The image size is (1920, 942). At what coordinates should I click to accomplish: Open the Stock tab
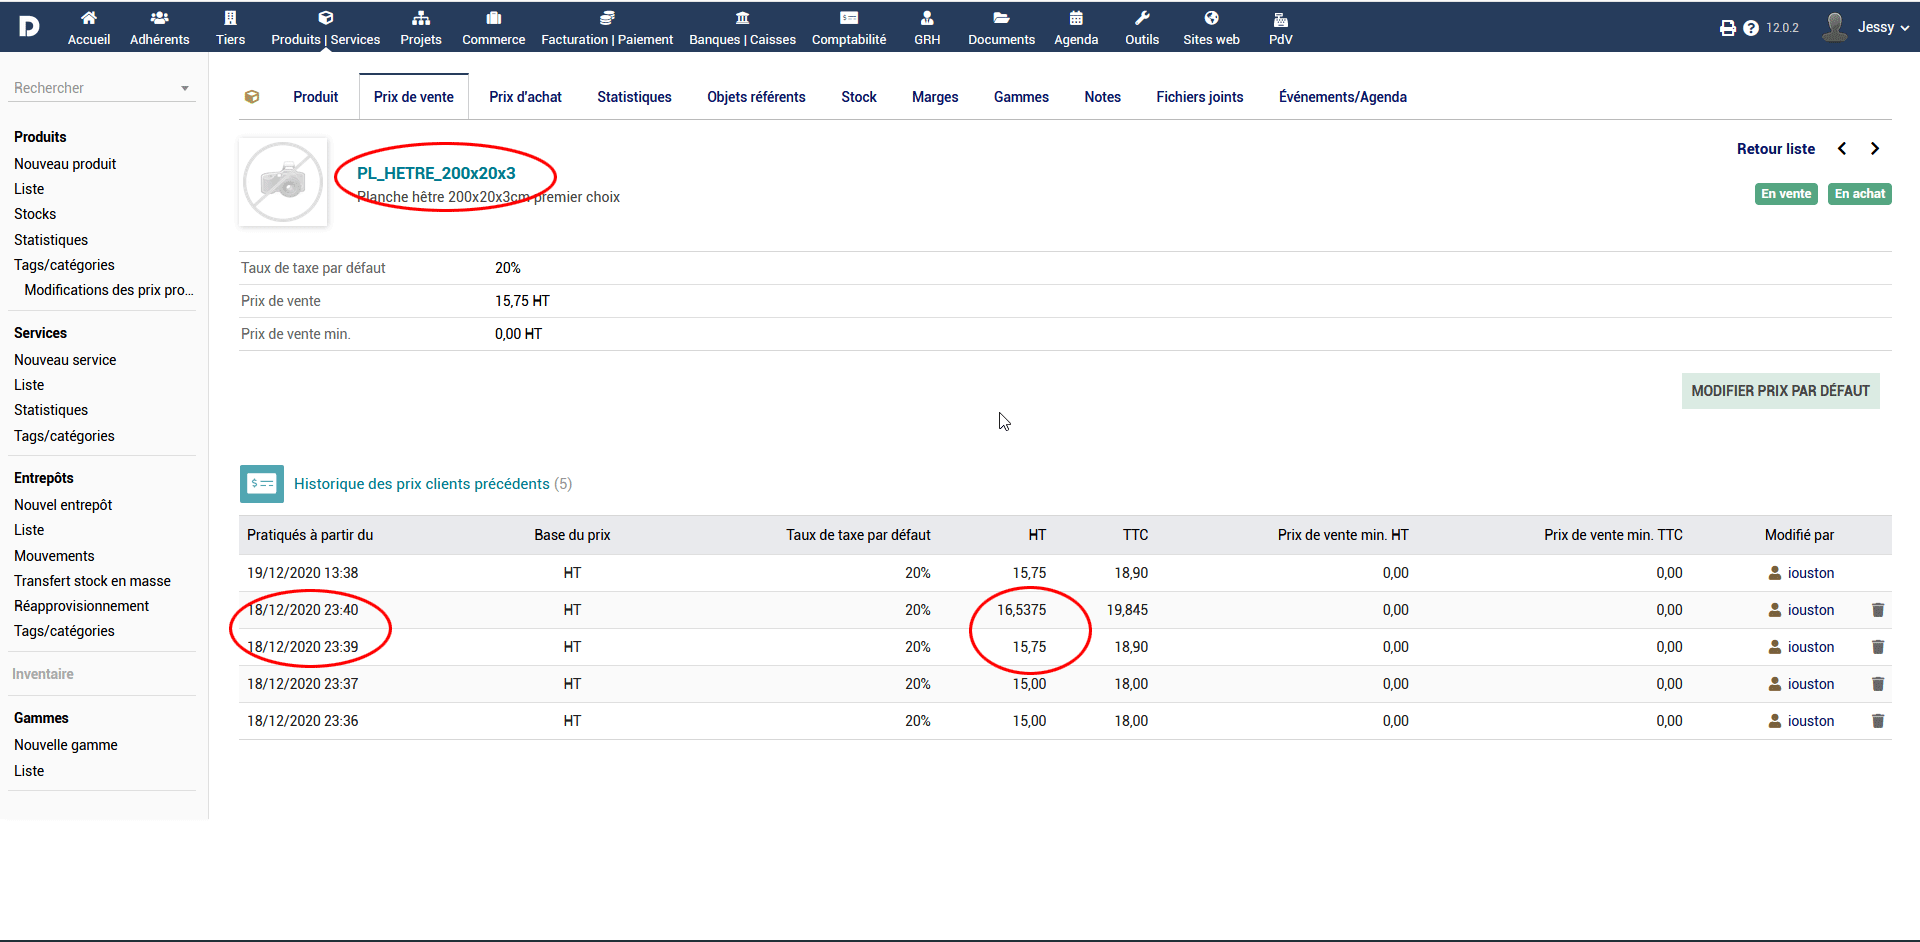(x=858, y=97)
